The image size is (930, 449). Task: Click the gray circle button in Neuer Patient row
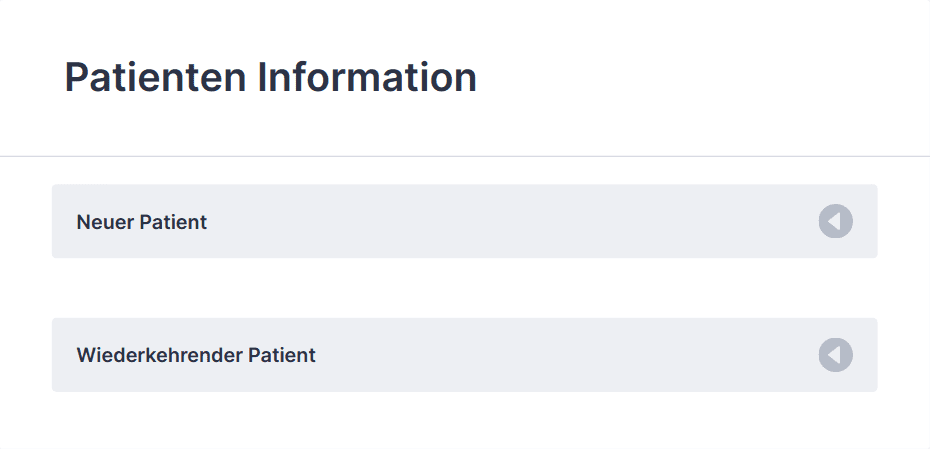(836, 221)
